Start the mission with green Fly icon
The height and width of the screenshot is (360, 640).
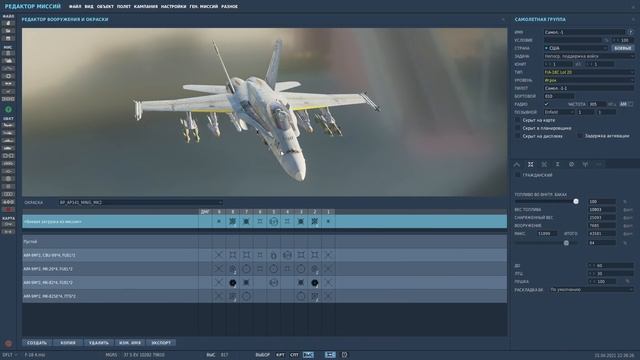click(x=8, y=109)
